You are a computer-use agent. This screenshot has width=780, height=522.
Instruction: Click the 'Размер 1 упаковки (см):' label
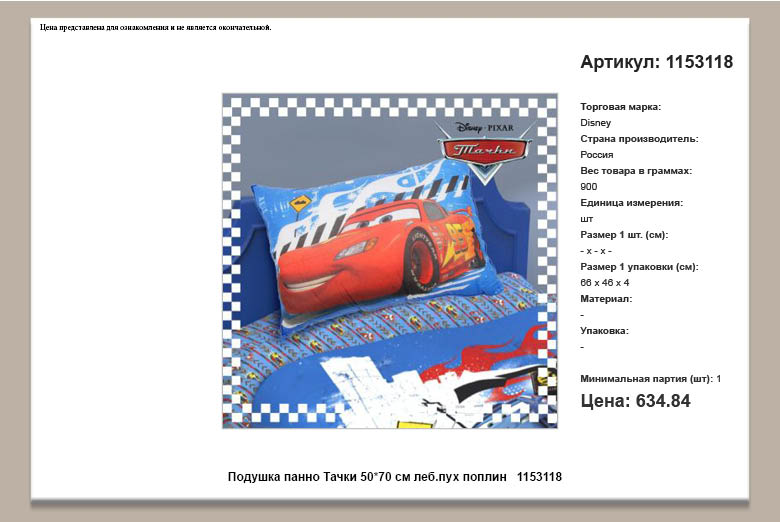pyautogui.click(x=639, y=267)
